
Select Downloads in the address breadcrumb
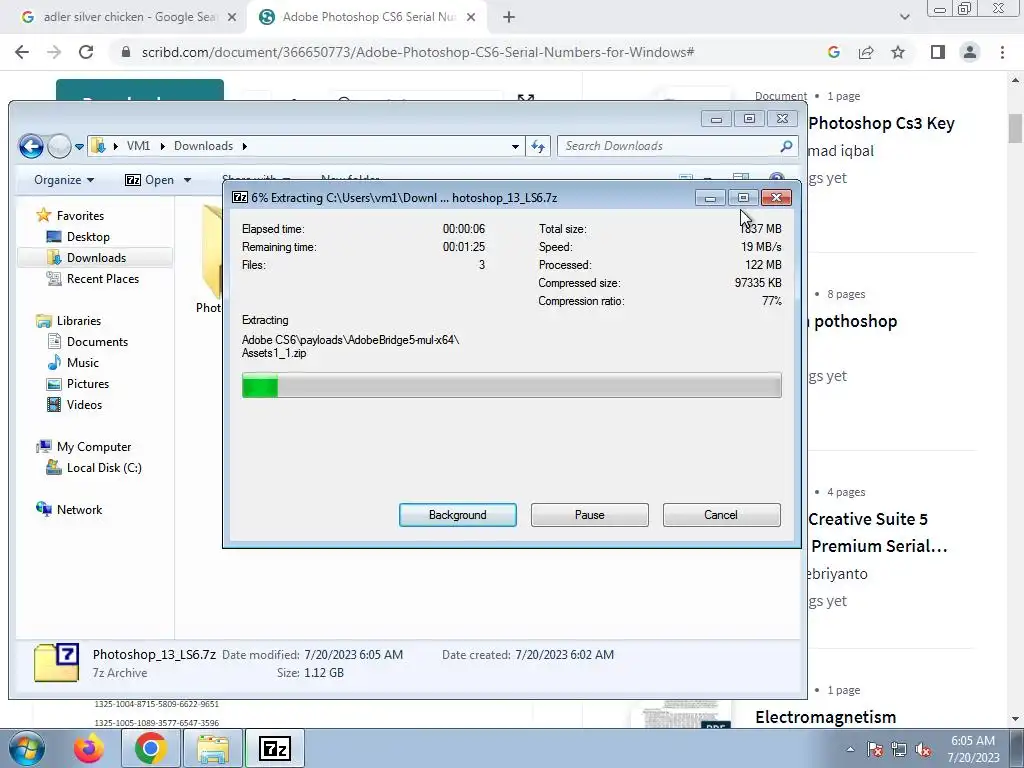pyautogui.click(x=203, y=146)
